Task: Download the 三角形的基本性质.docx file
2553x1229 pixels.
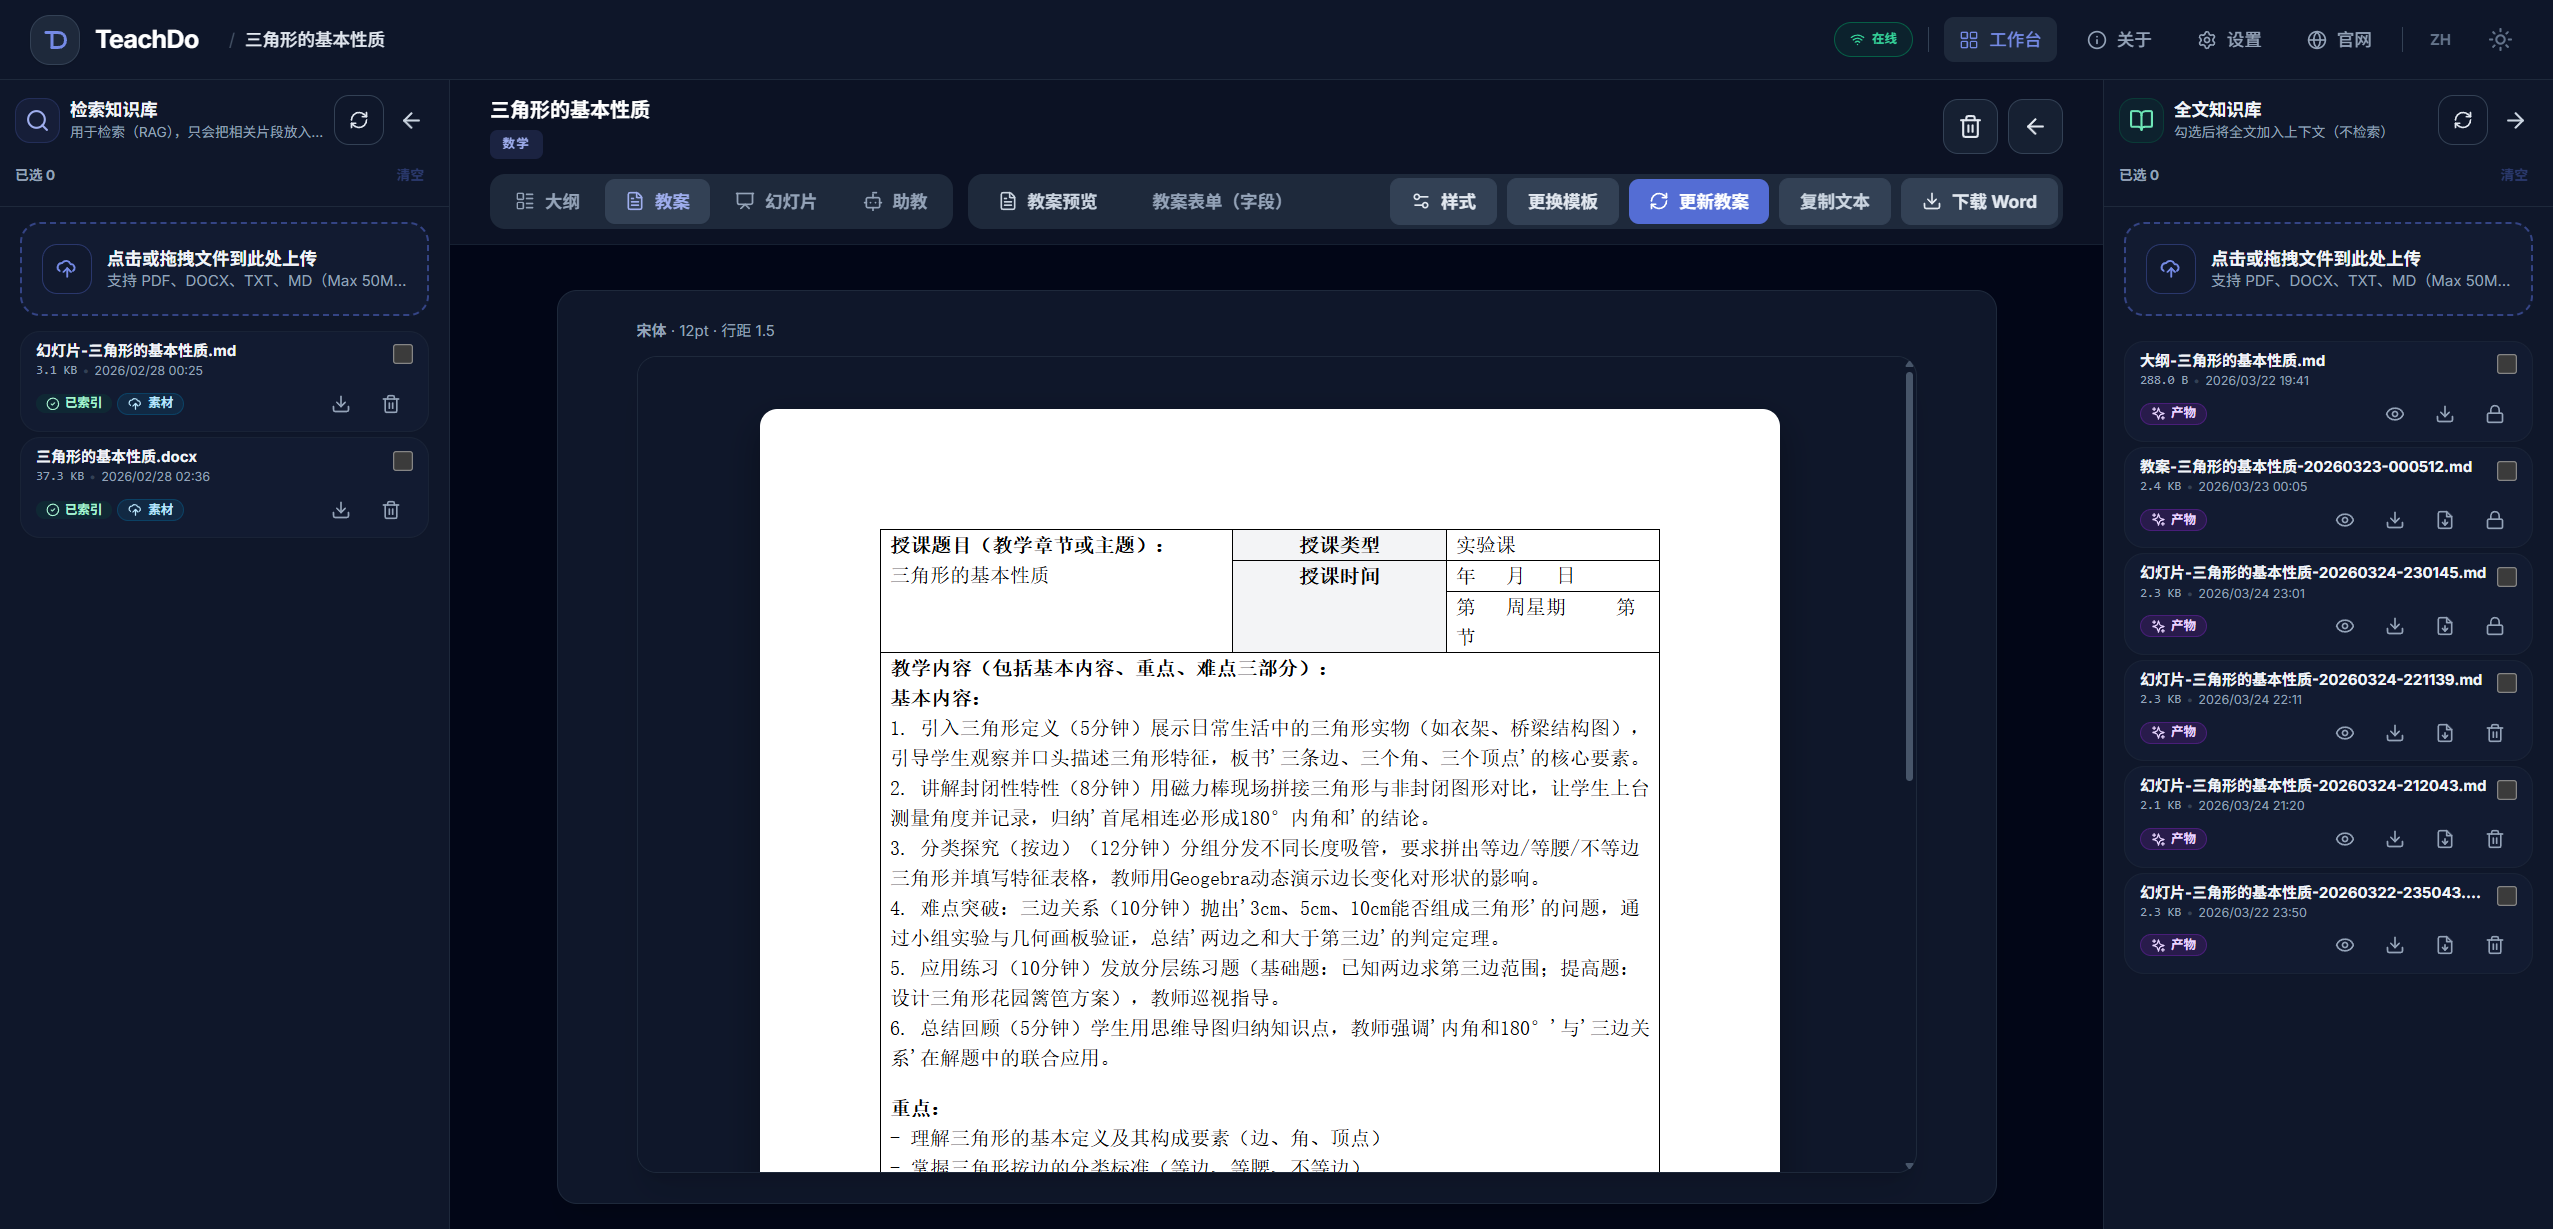Action: click(x=340, y=510)
